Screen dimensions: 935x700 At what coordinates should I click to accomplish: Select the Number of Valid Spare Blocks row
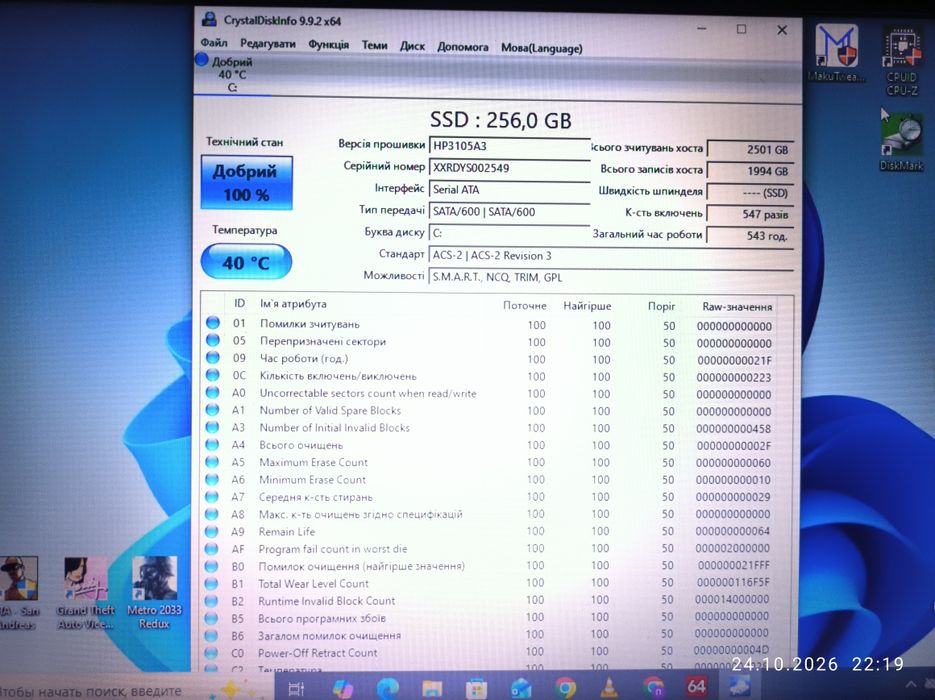pyautogui.click(x=489, y=411)
